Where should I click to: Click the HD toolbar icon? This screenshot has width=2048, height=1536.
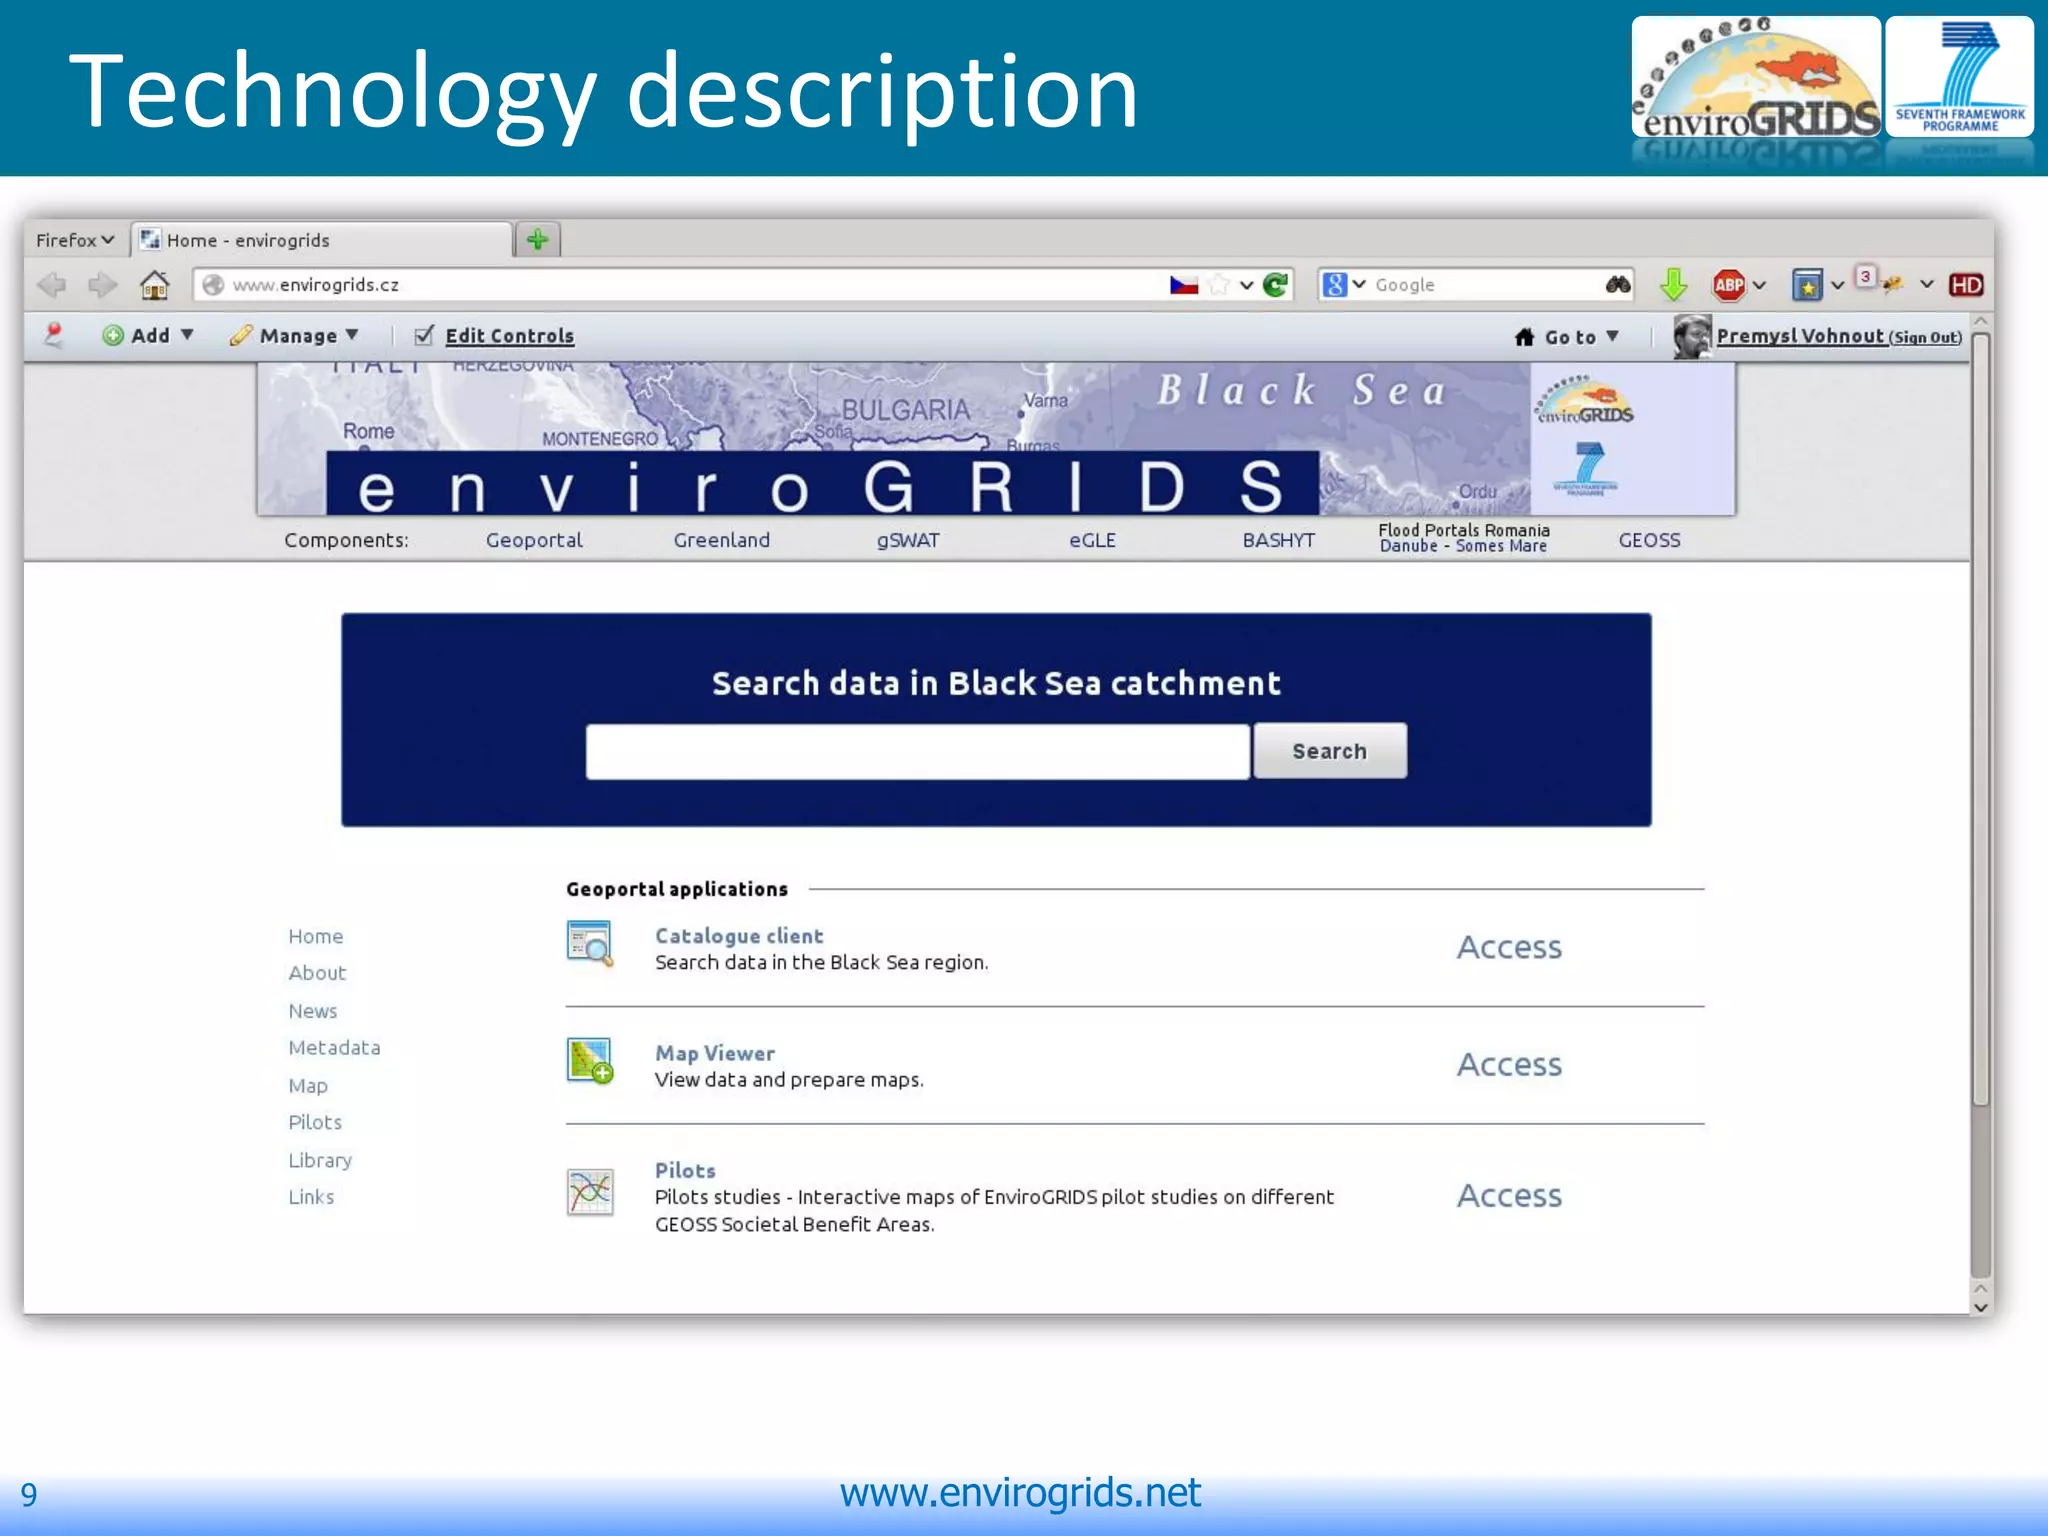(1966, 285)
